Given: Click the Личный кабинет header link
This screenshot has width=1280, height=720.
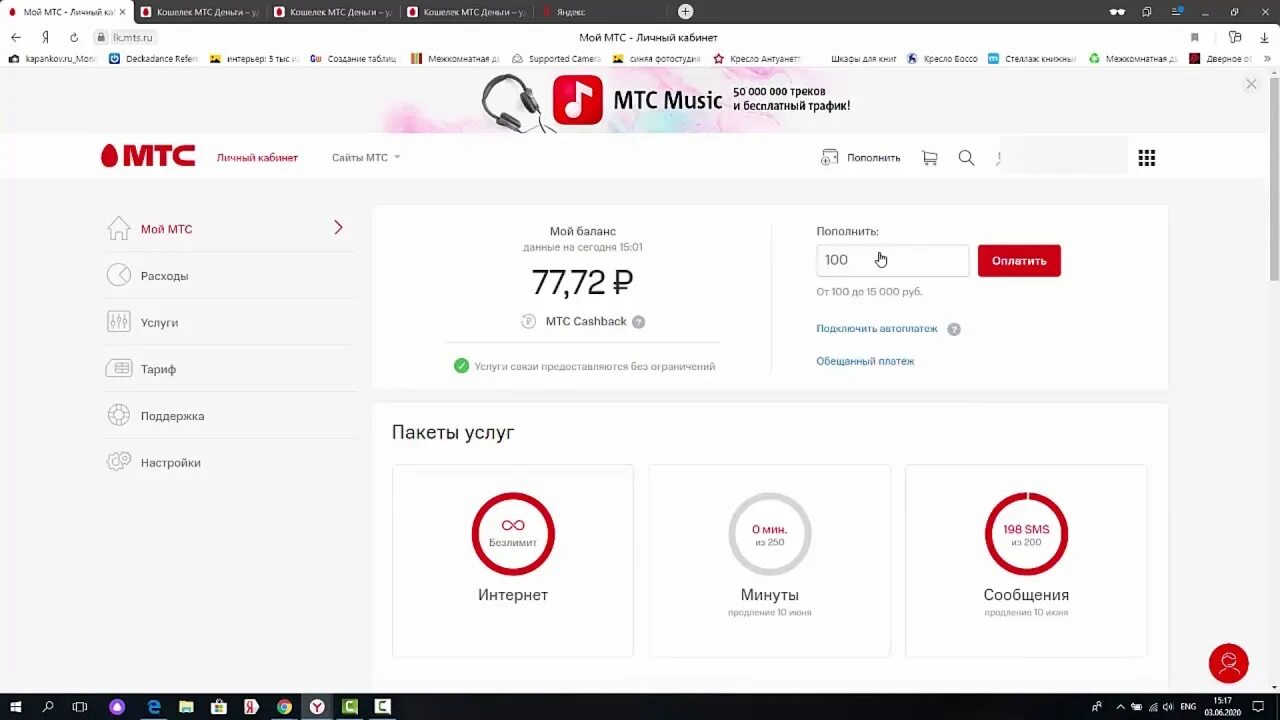Looking at the screenshot, I should point(257,158).
